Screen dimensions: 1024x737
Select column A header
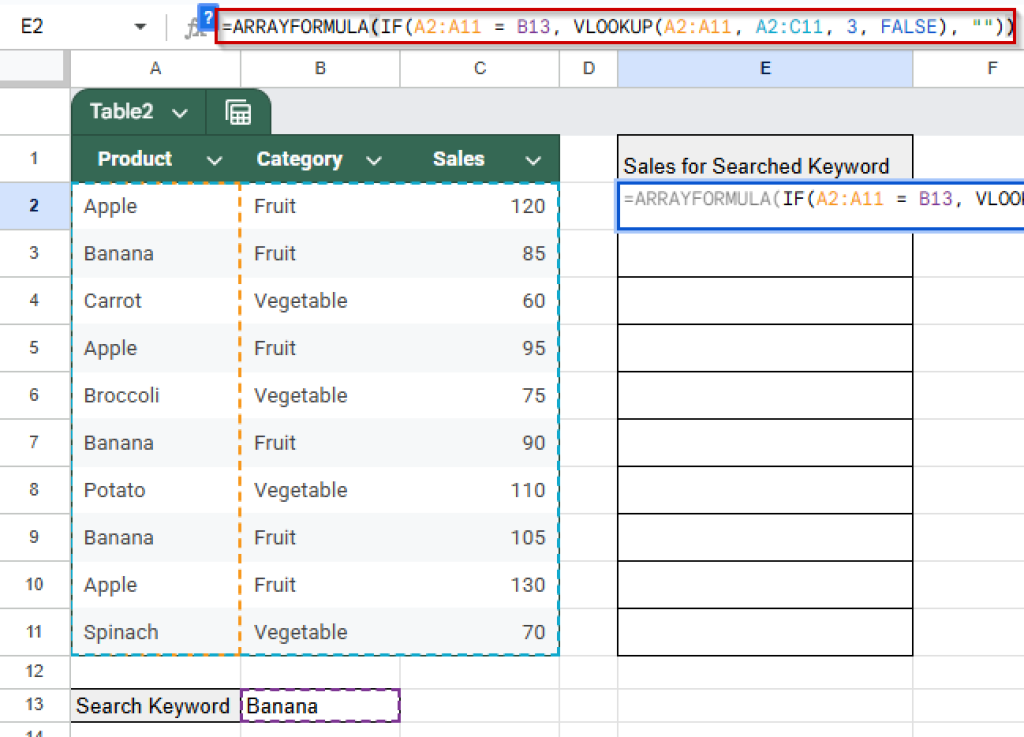[155, 68]
